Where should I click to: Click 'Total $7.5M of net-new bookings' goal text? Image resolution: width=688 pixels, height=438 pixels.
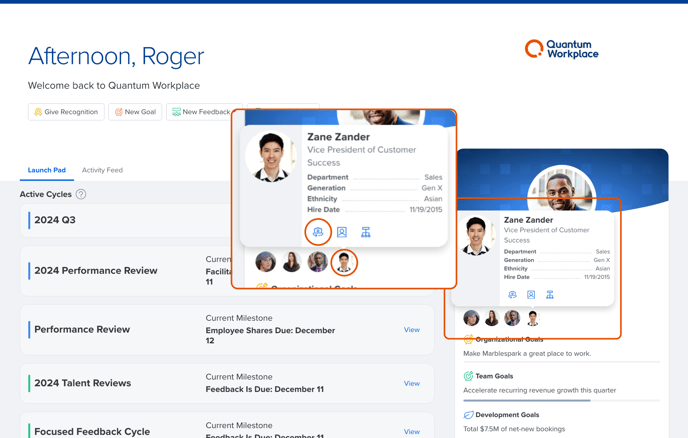tap(514, 429)
